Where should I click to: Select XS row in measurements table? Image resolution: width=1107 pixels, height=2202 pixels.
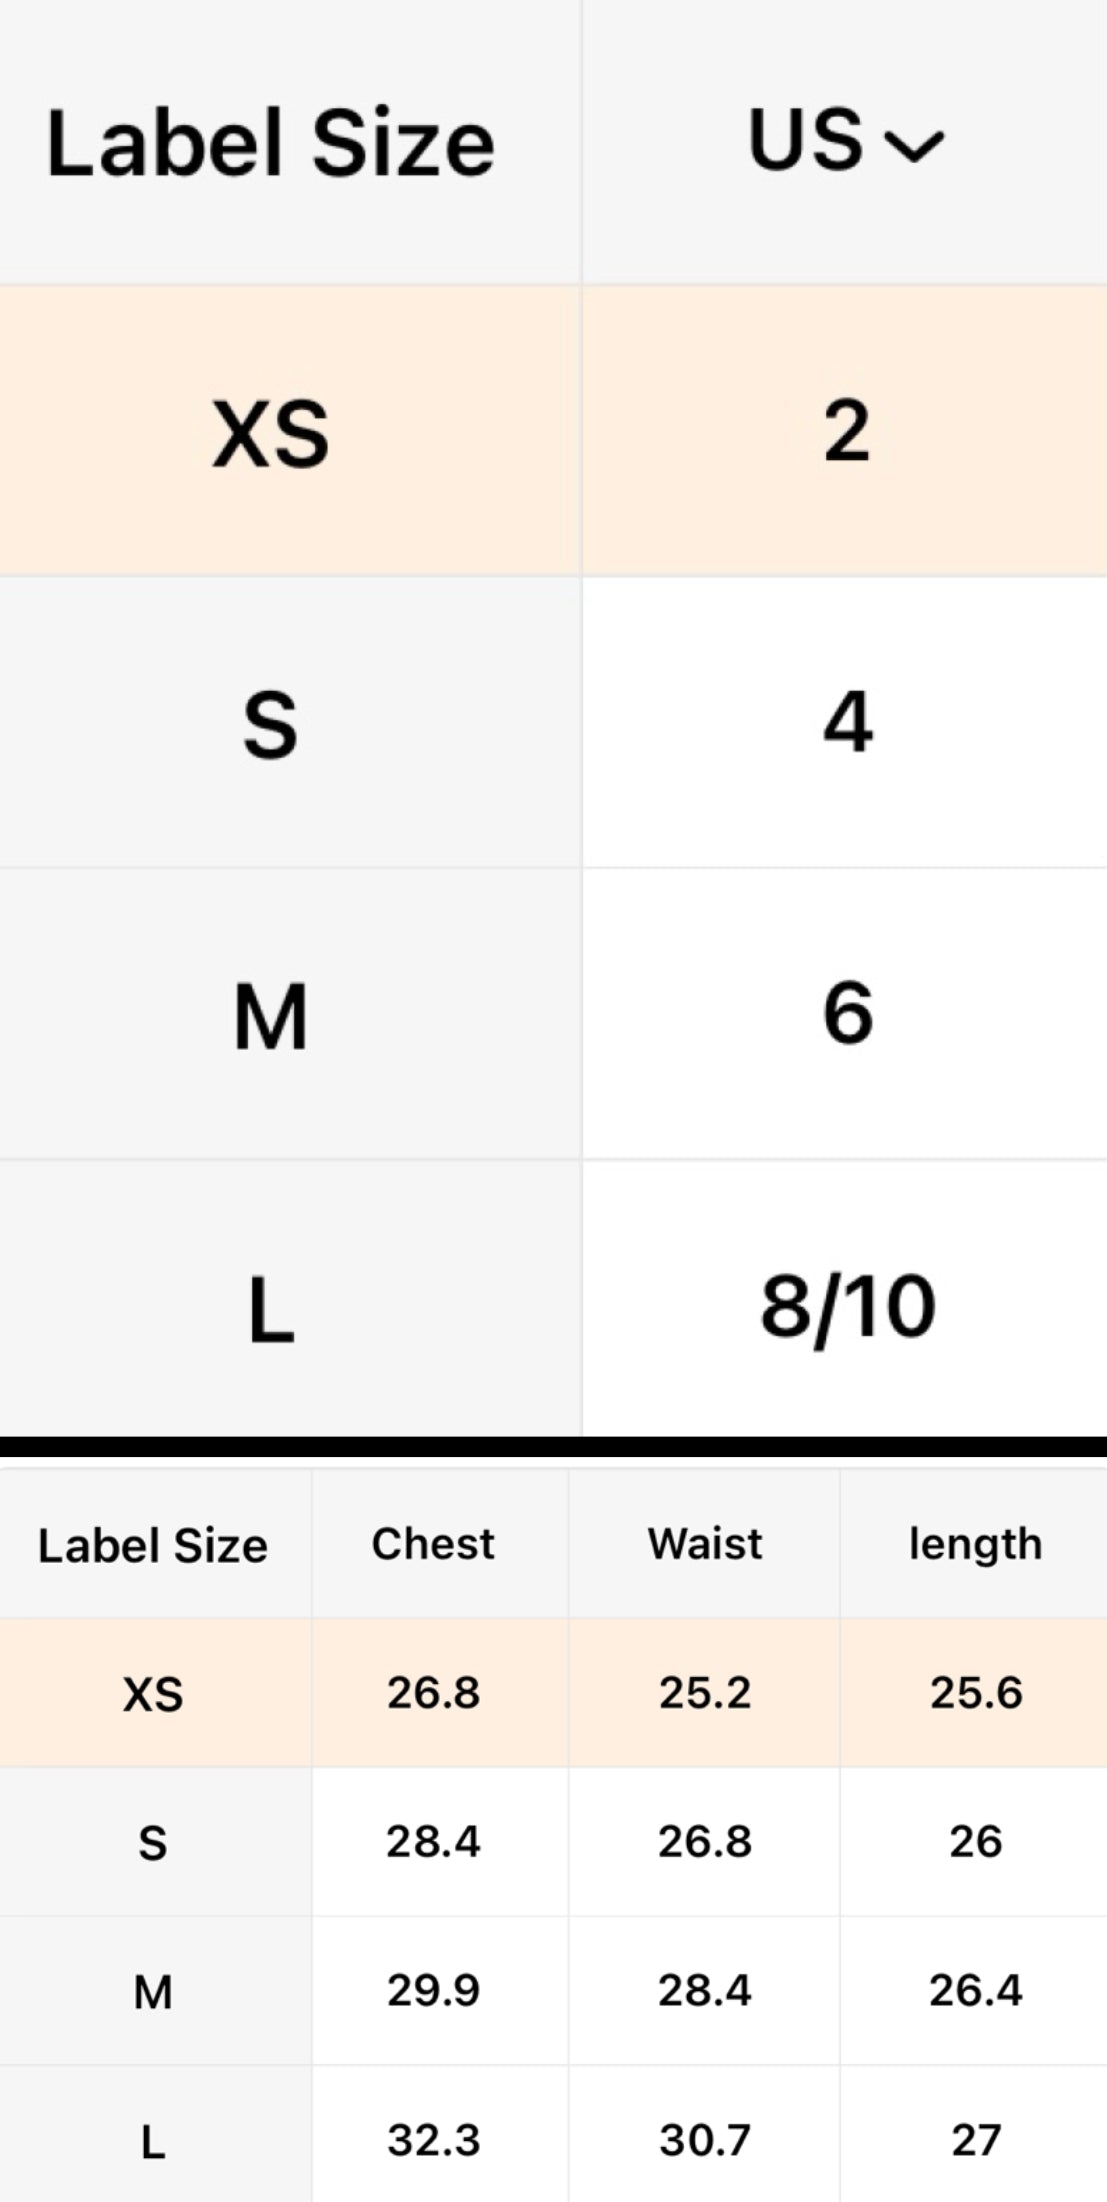point(153,1694)
